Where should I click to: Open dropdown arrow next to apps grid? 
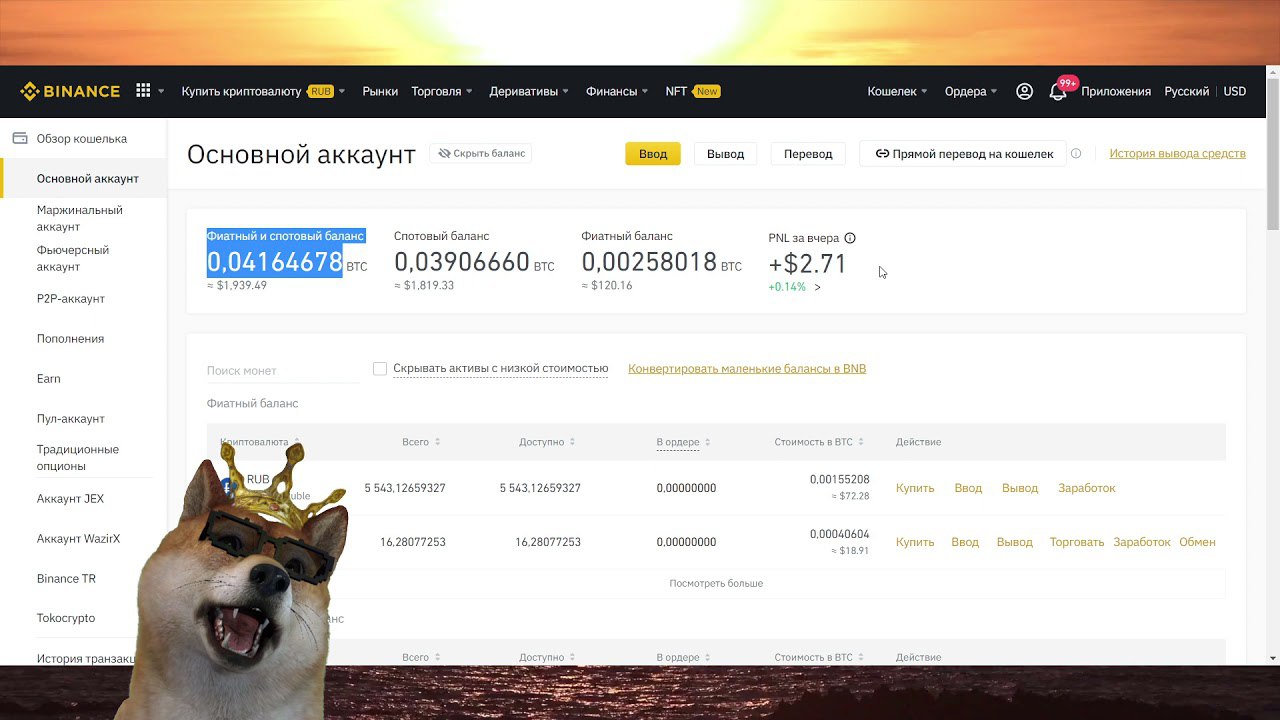(161, 91)
